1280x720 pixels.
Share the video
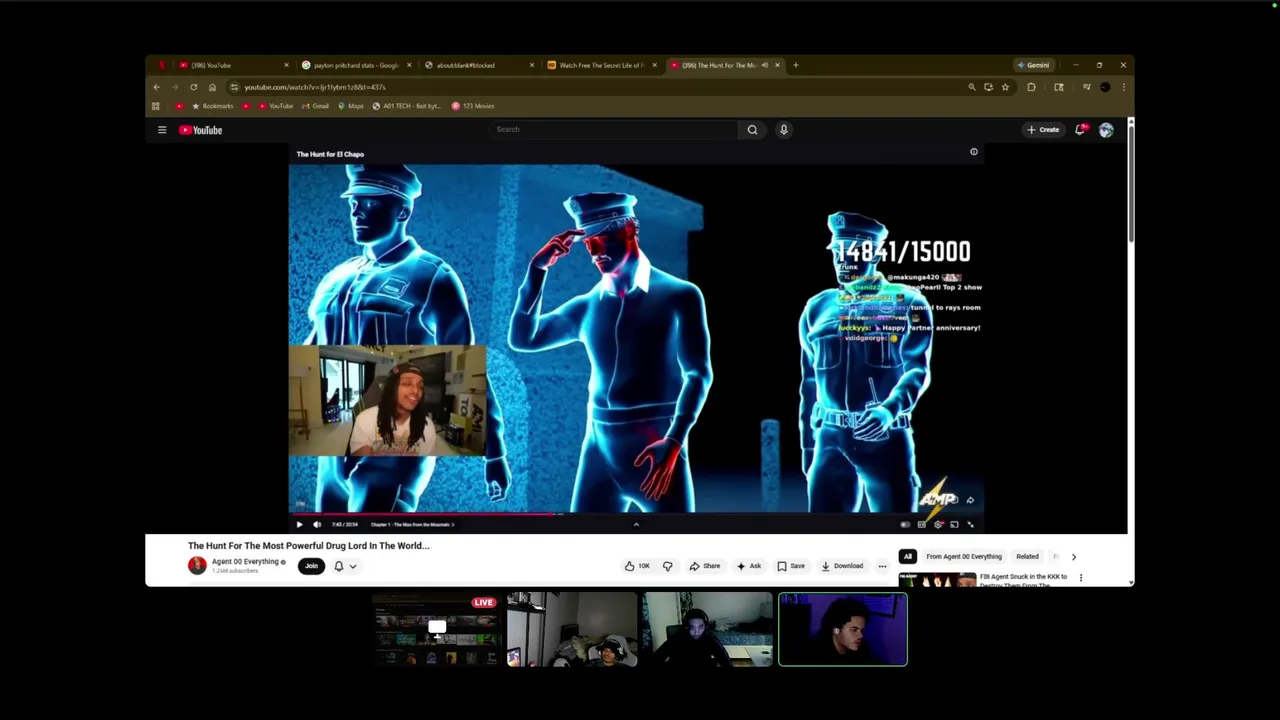pos(705,566)
